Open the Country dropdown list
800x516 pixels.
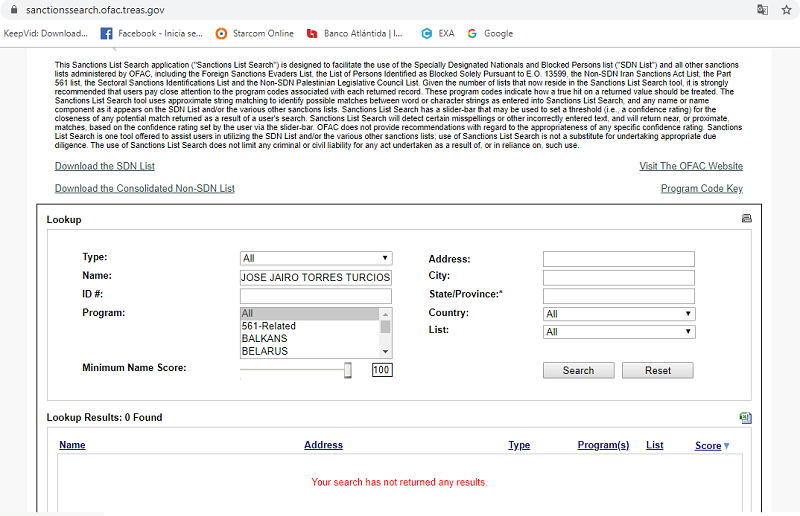(618, 314)
